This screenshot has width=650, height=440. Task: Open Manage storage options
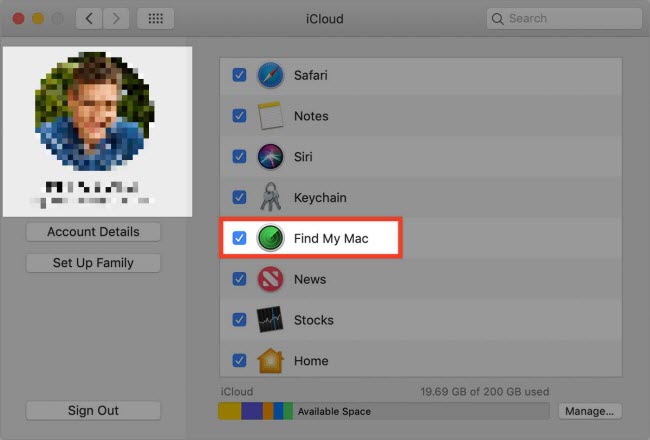589,411
